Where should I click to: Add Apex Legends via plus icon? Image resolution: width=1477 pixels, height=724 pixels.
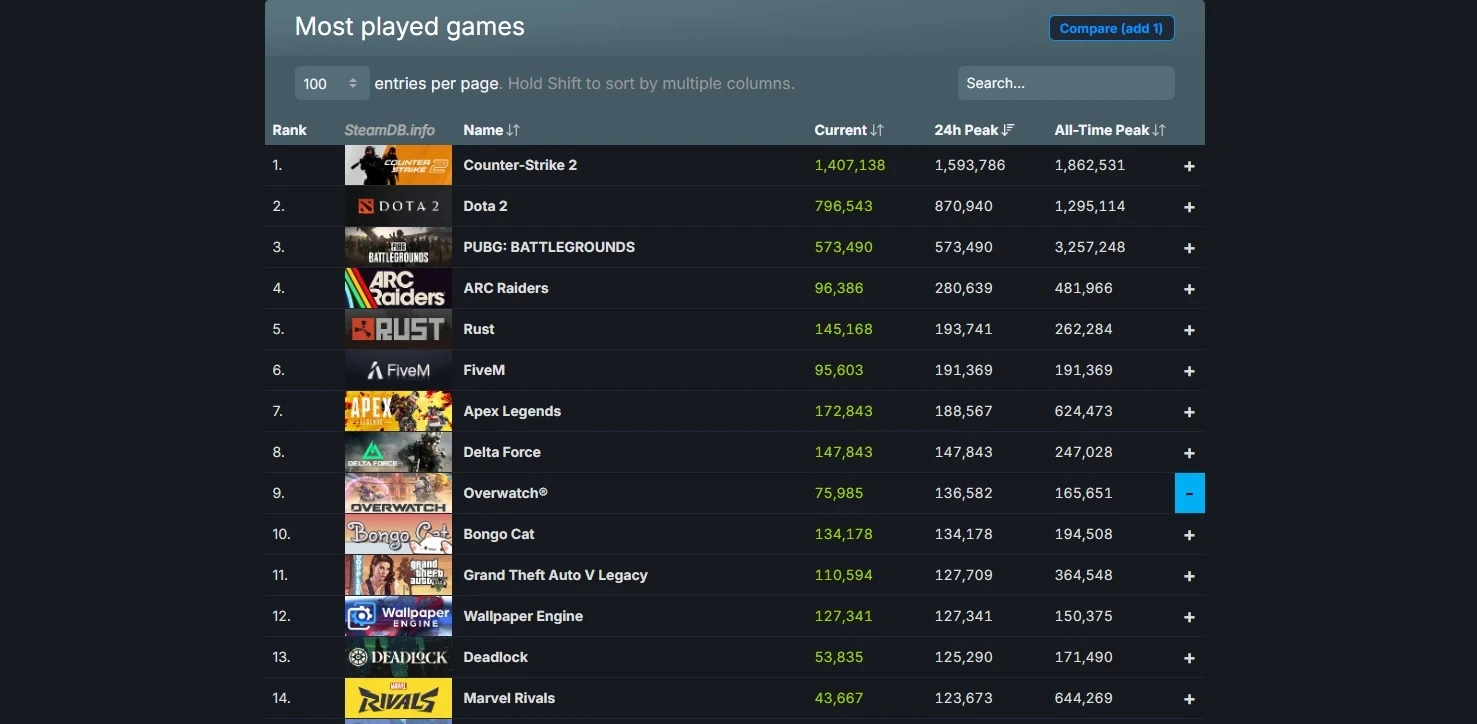point(1189,412)
